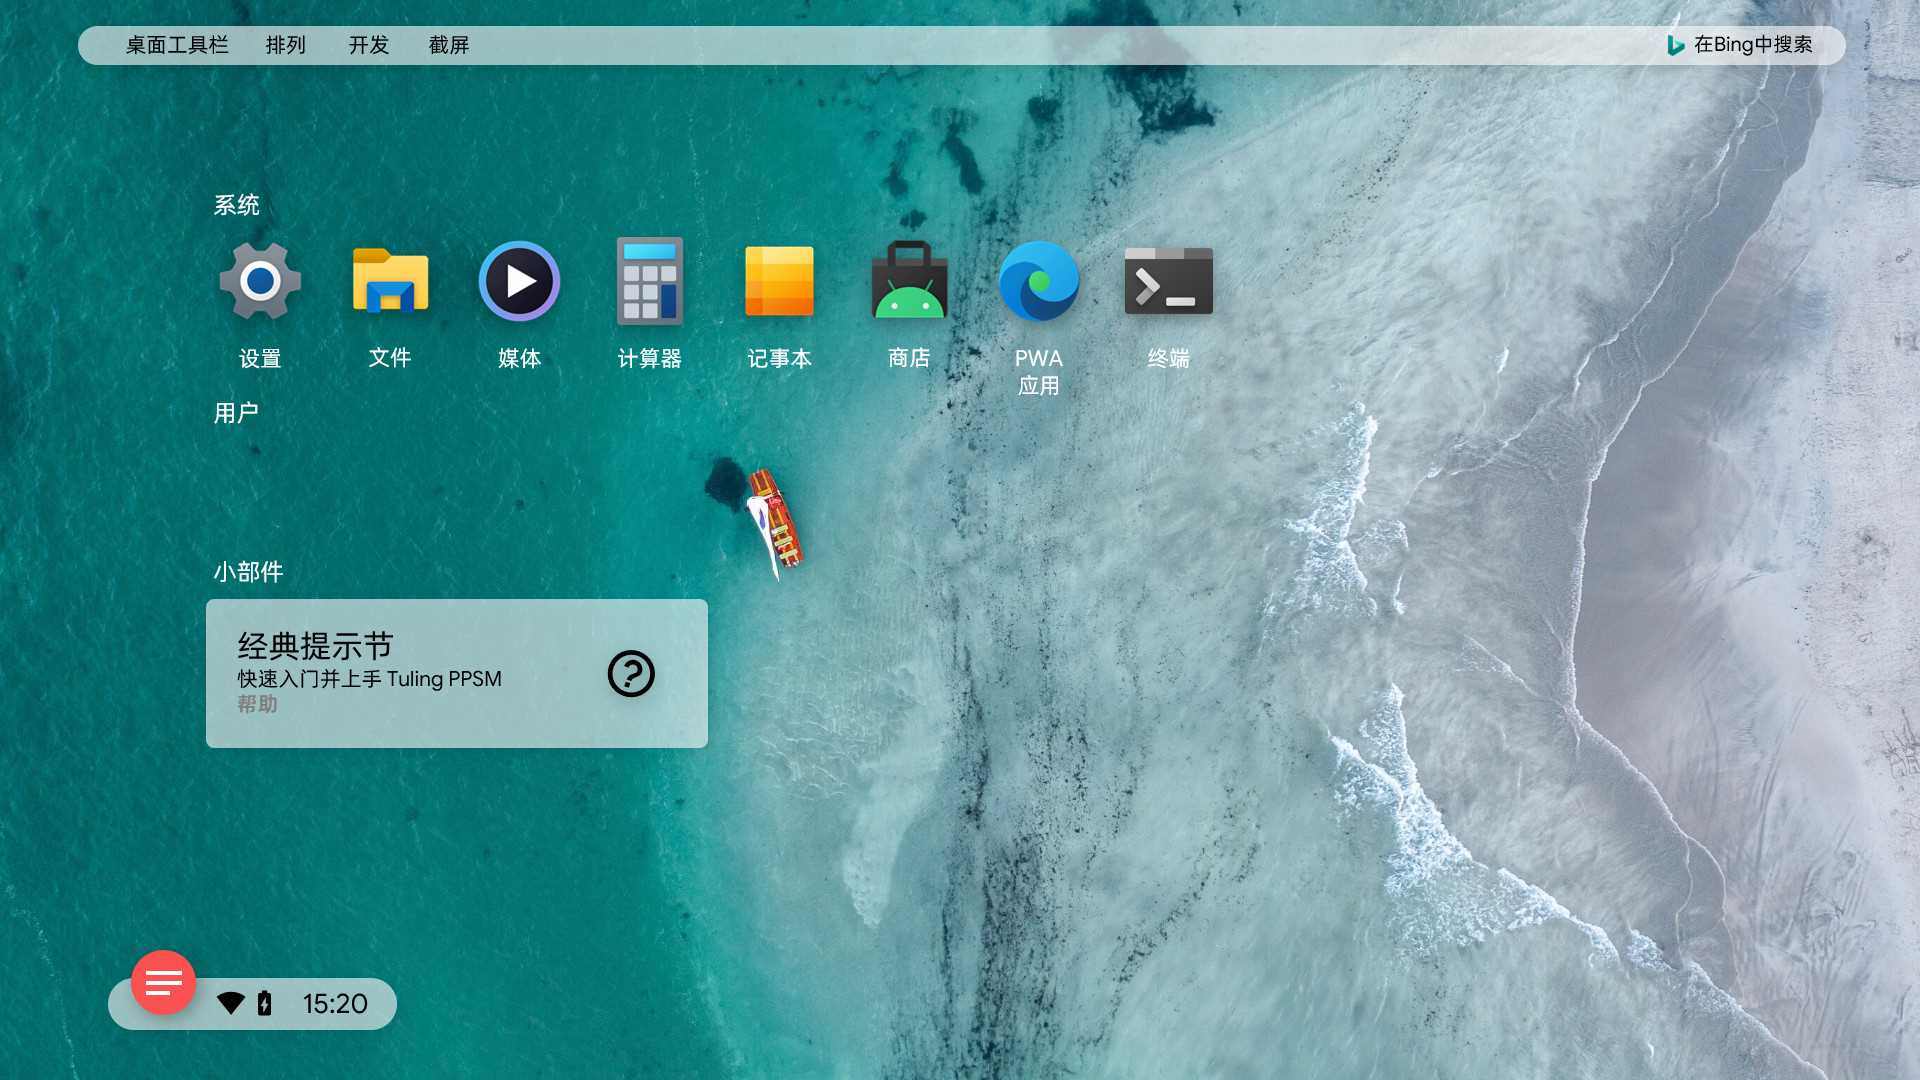Open the 设置 settings gear app
The width and height of the screenshot is (1920, 1080).
(260, 281)
